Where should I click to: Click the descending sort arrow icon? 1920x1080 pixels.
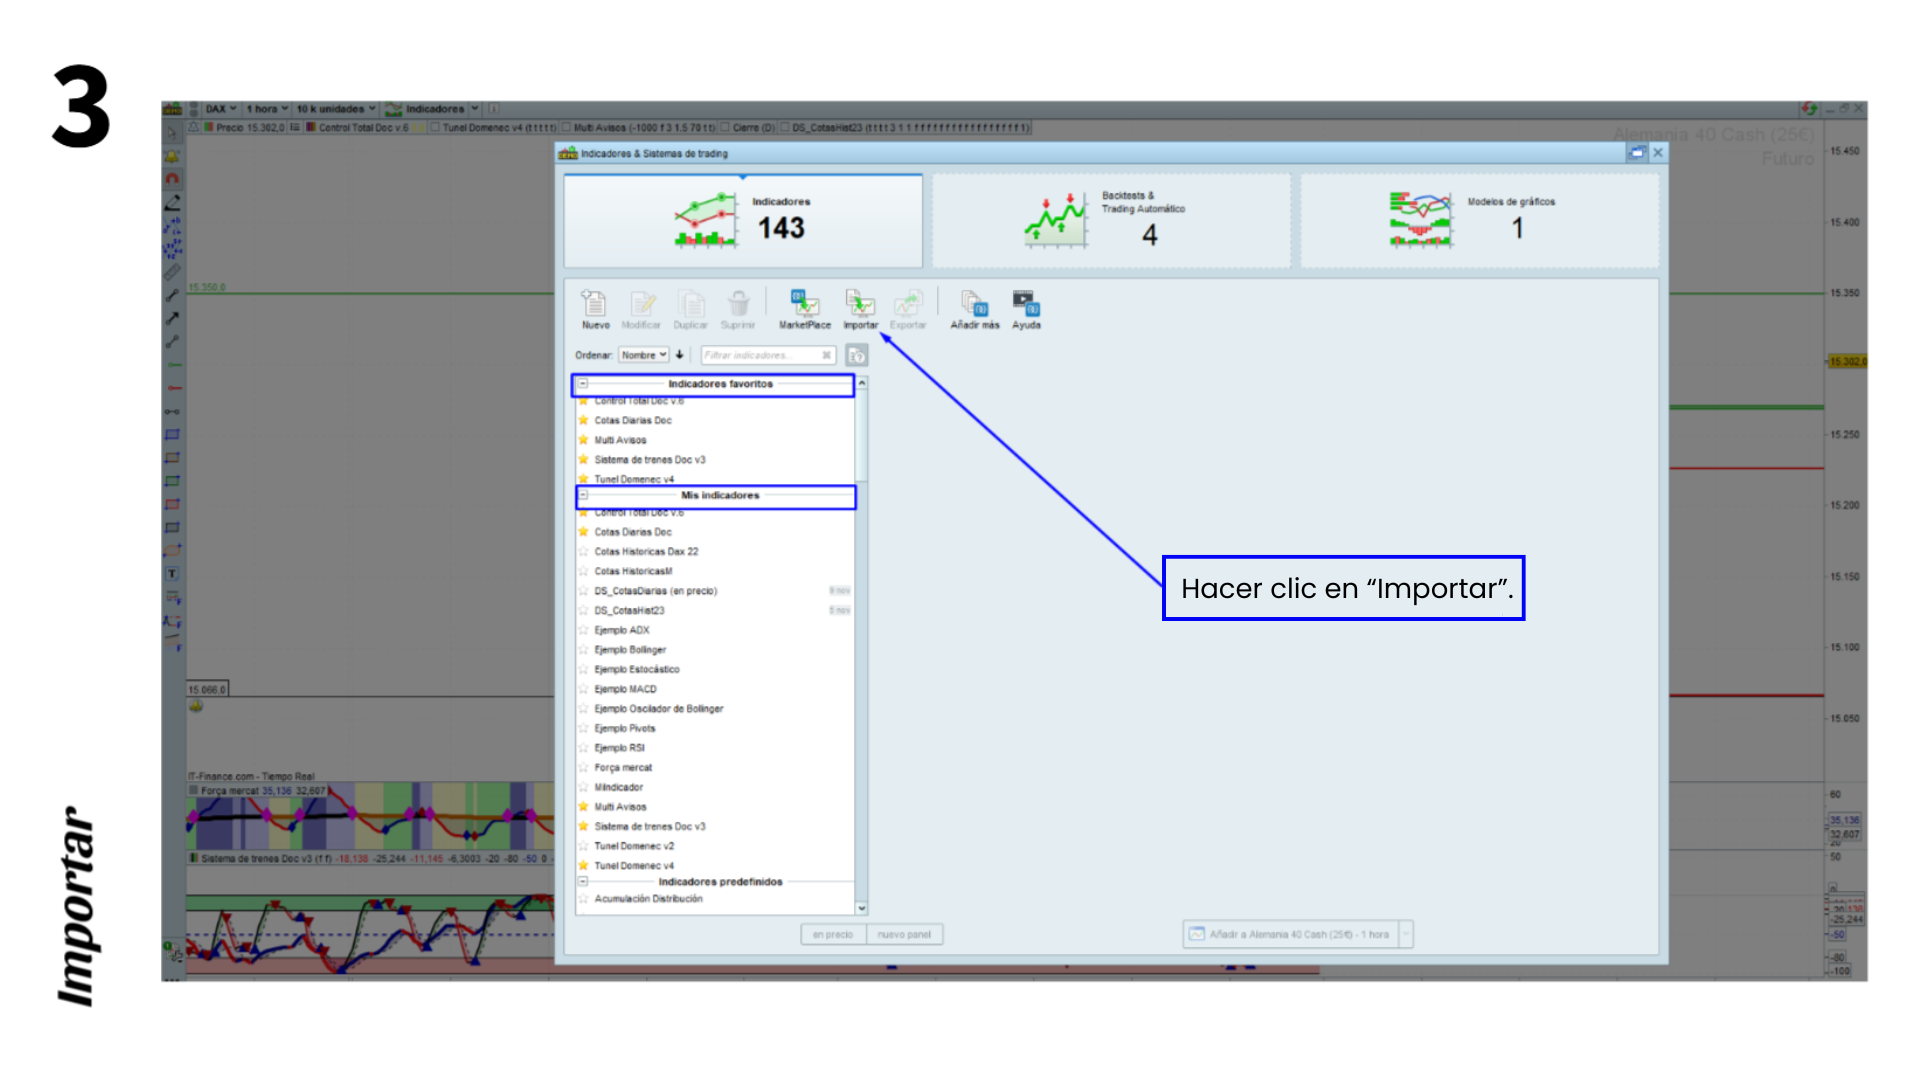pos(681,355)
